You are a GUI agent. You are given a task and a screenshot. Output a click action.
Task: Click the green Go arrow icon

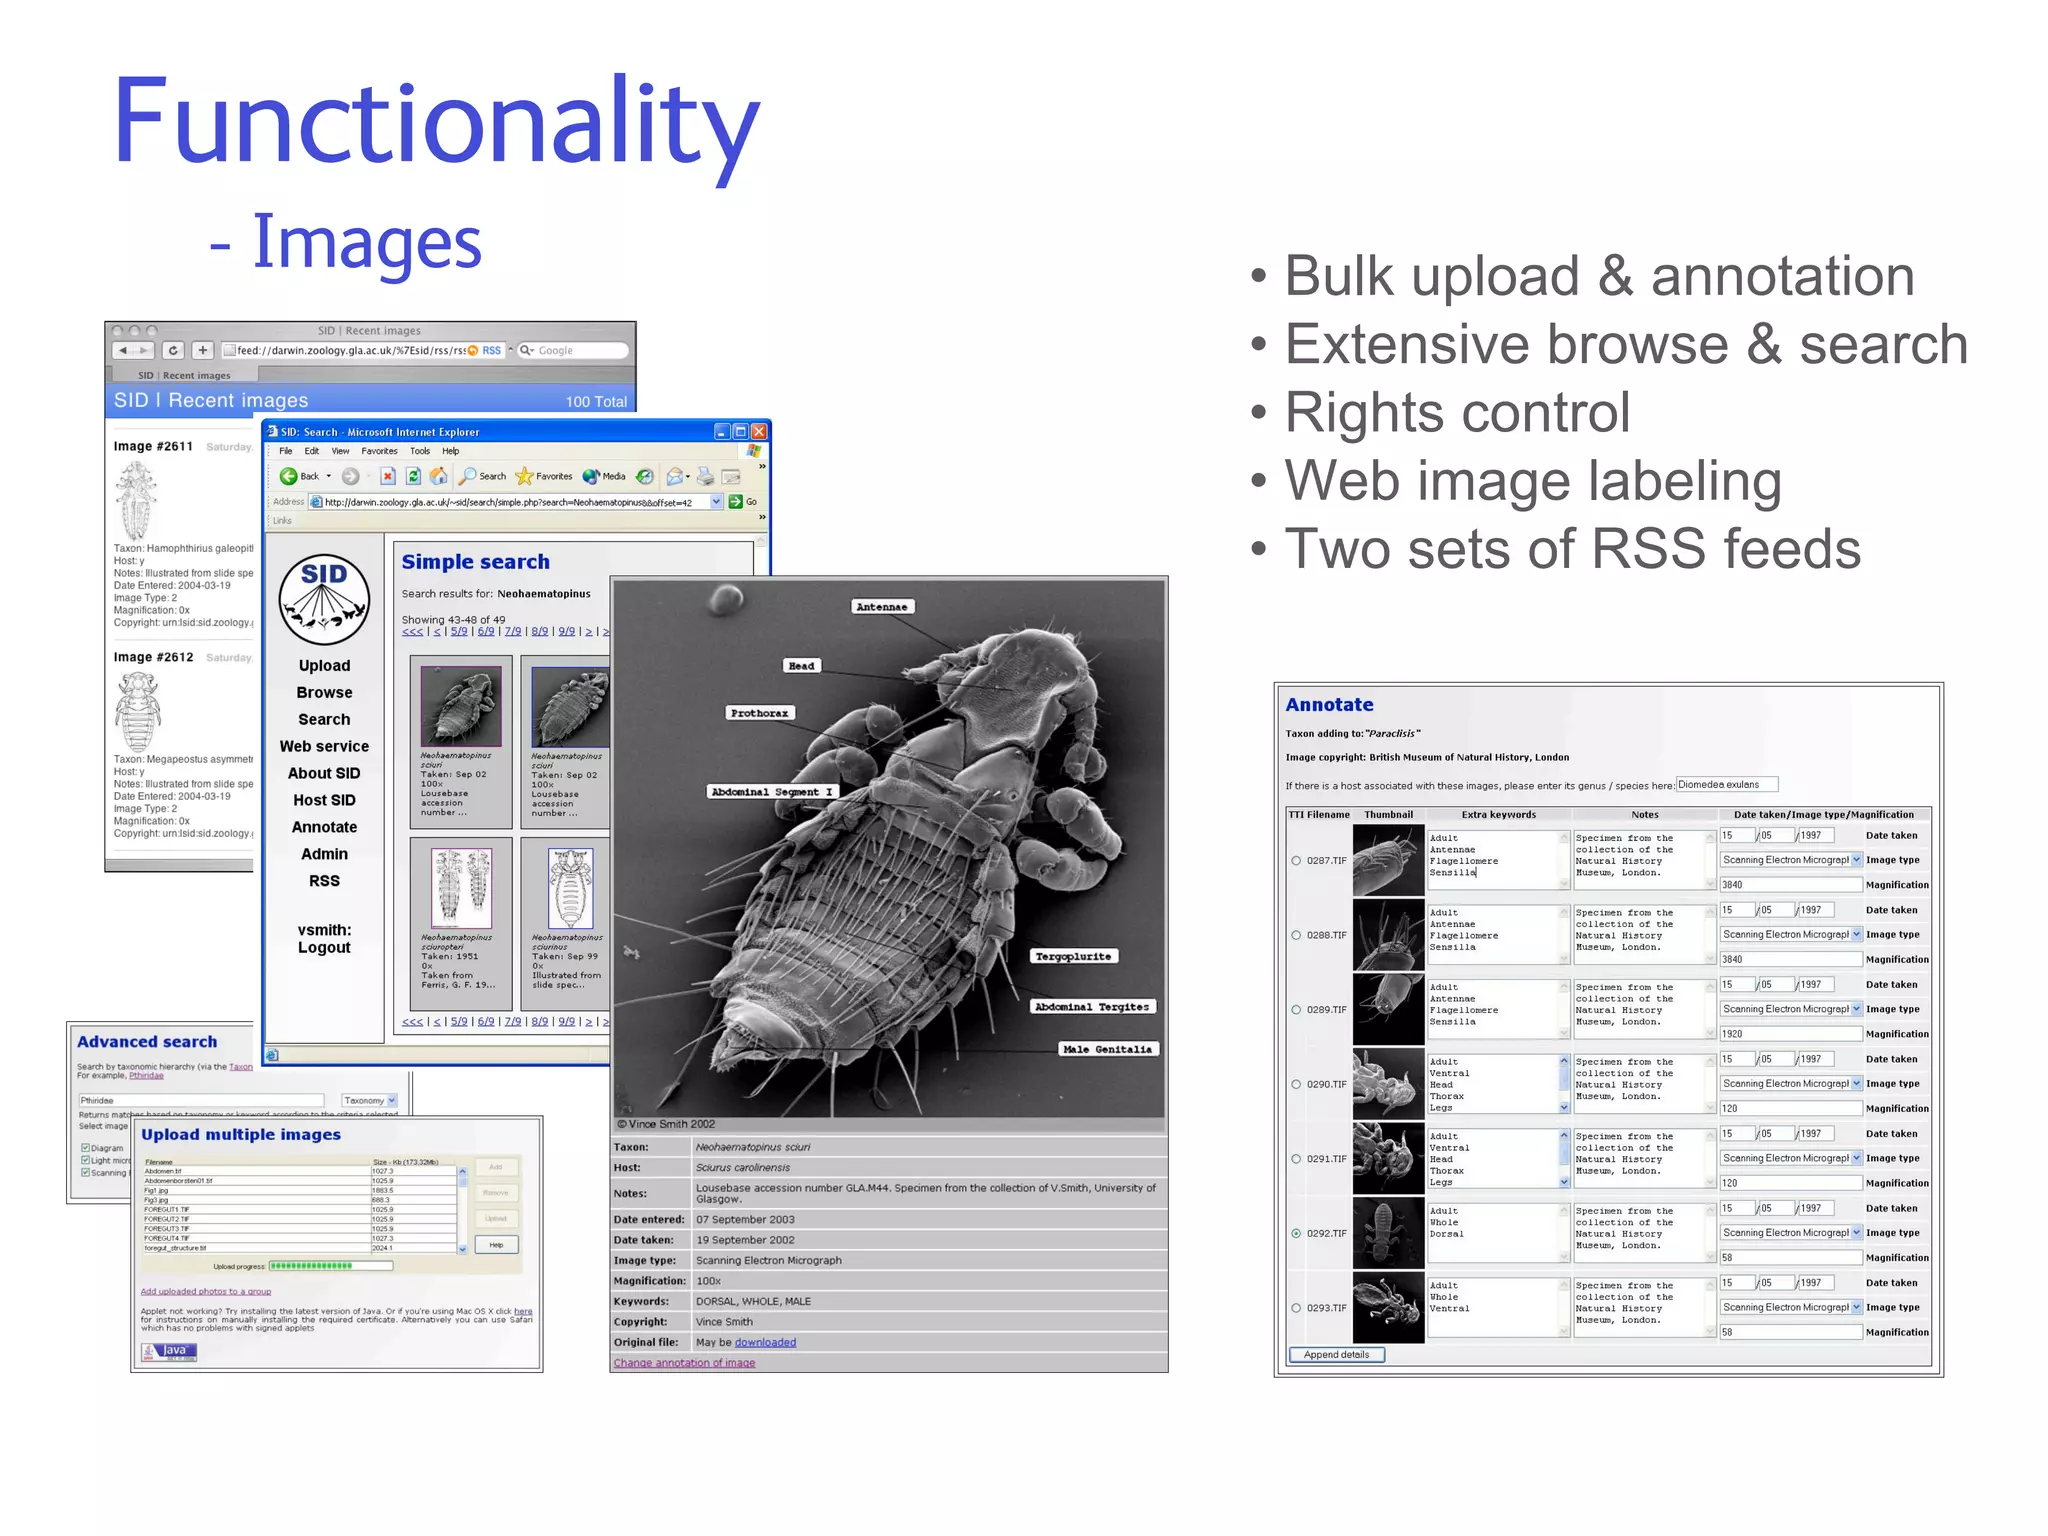tap(735, 502)
